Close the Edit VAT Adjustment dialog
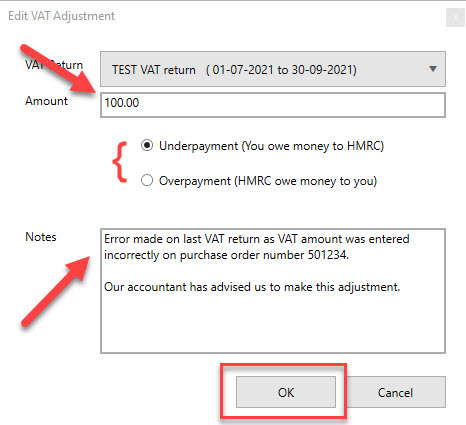Image resolution: width=466 pixels, height=425 pixels. coord(455,18)
